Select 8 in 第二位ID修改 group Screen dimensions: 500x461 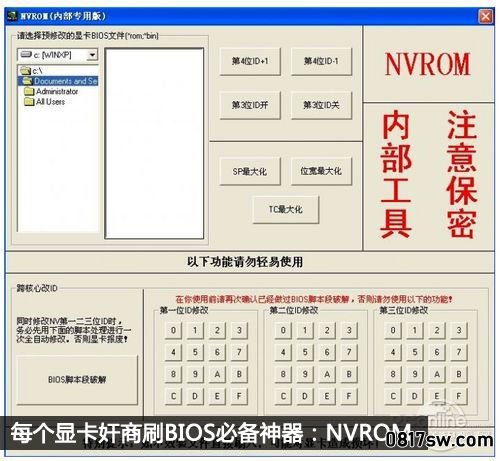coord(283,374)
